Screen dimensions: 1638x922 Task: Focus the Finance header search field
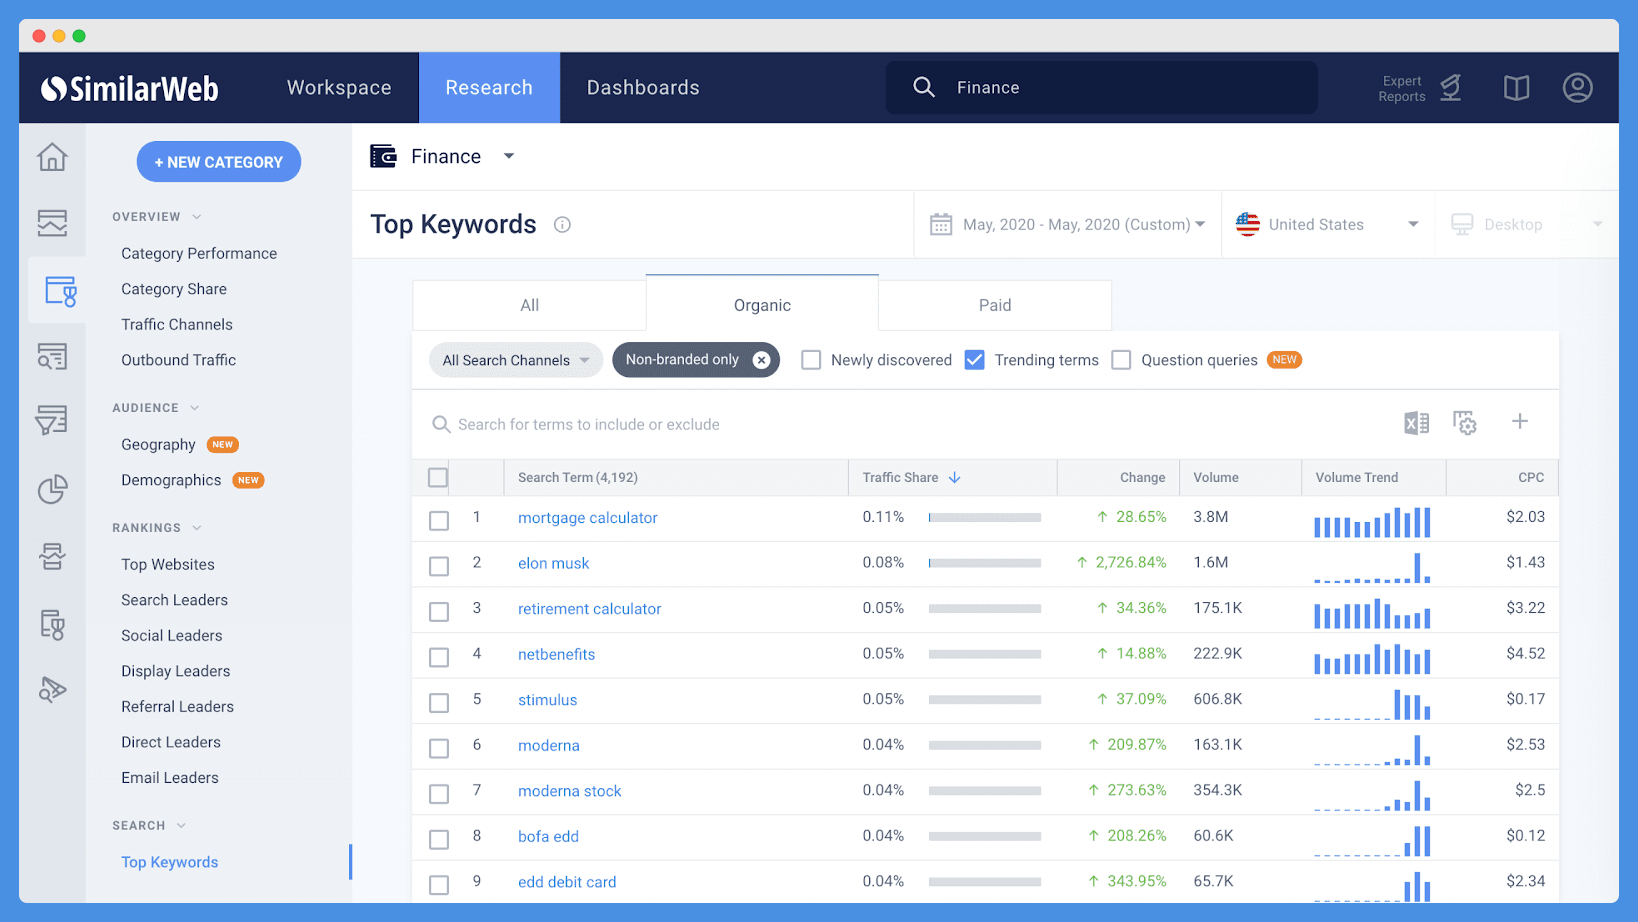(x=1101, y=87)
